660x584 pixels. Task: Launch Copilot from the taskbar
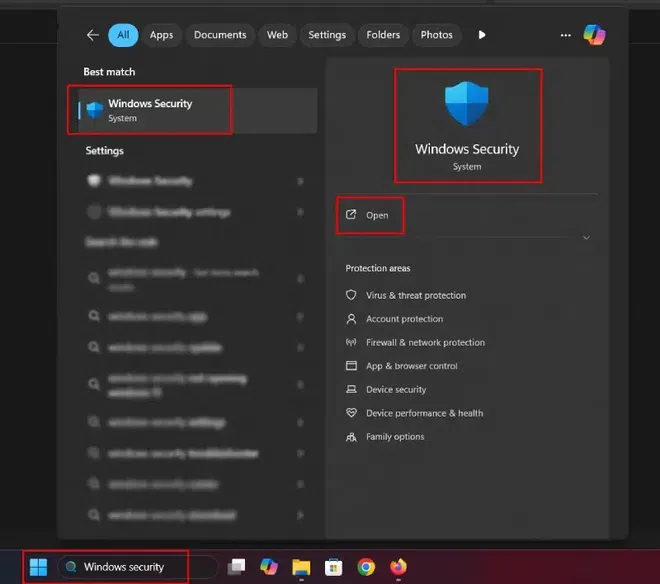(x=269, y=567)
